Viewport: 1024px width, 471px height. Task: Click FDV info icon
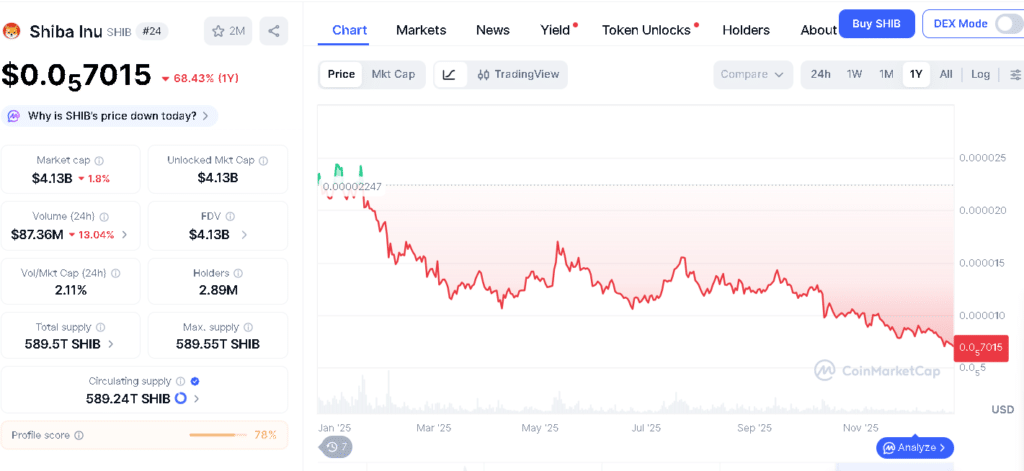tap(230, 216)
